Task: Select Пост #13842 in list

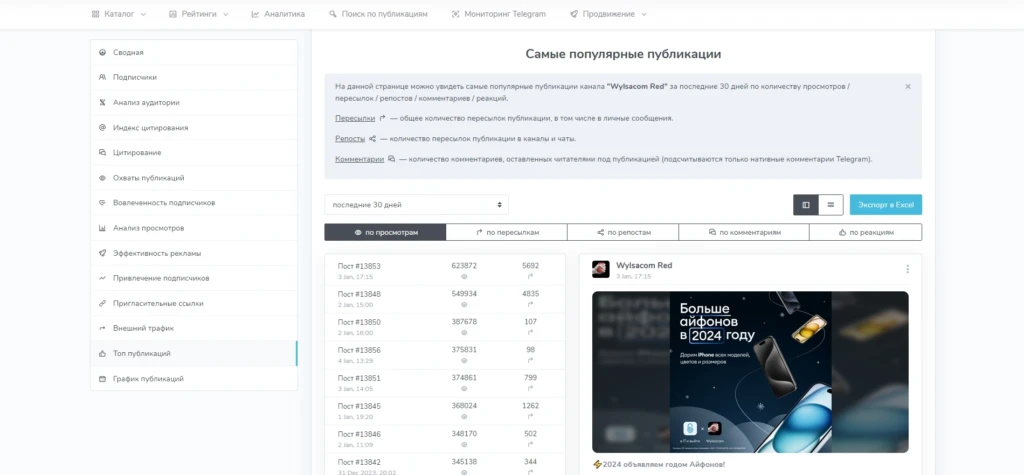Action: (445, 465)
